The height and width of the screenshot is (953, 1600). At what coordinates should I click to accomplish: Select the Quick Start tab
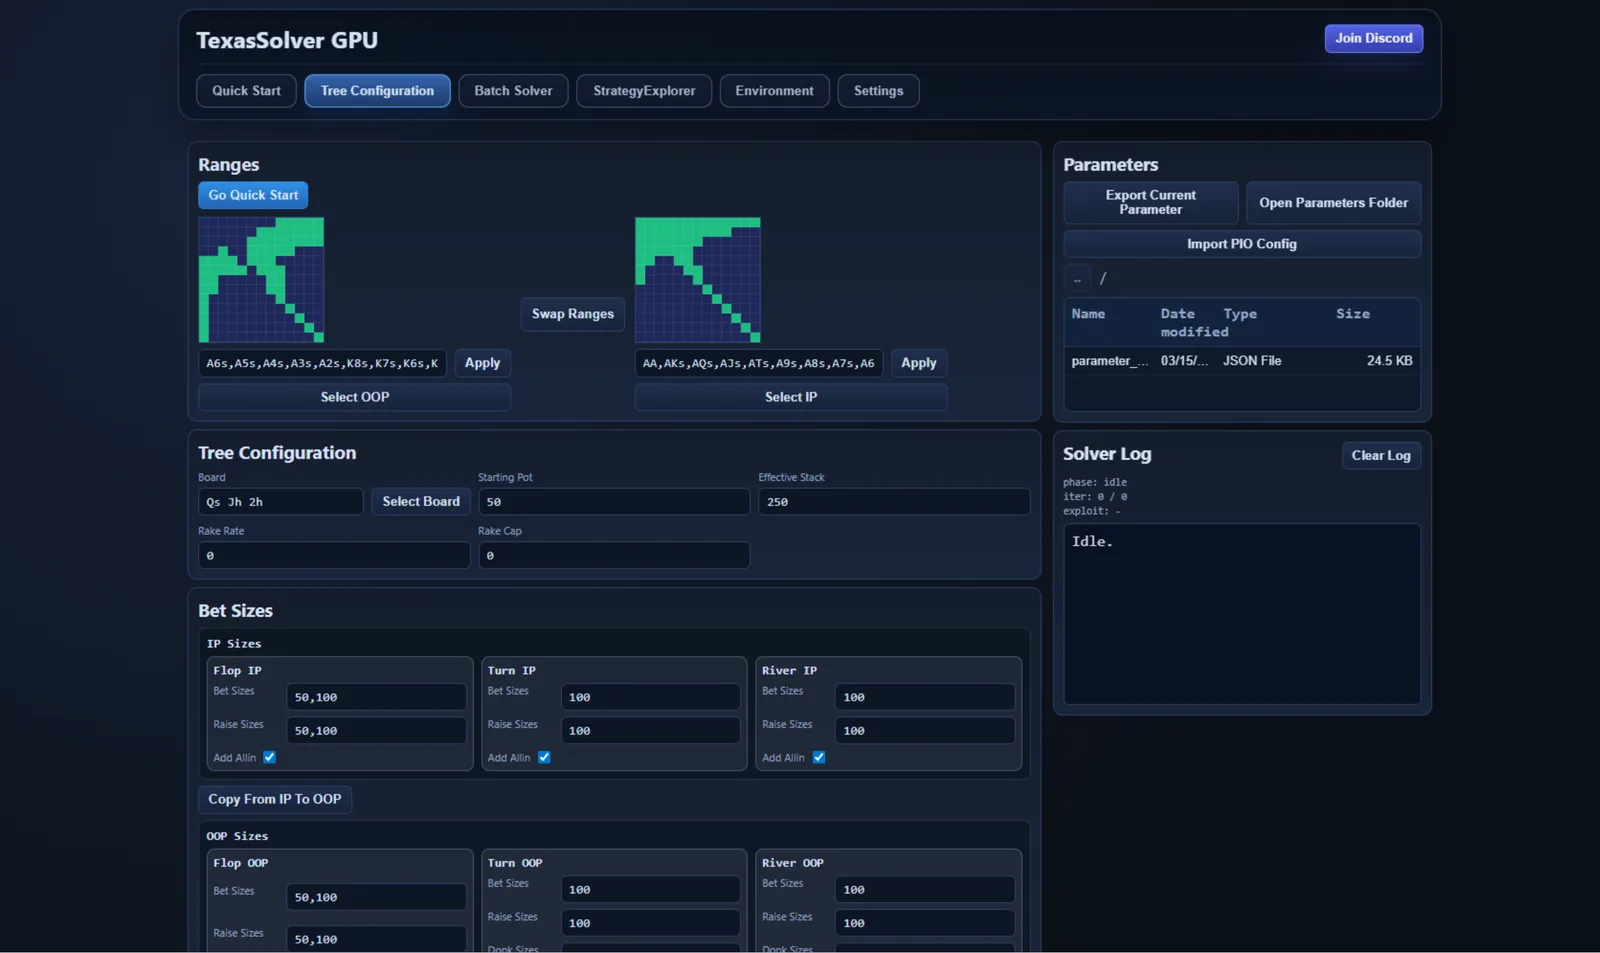tap(246, 90)
